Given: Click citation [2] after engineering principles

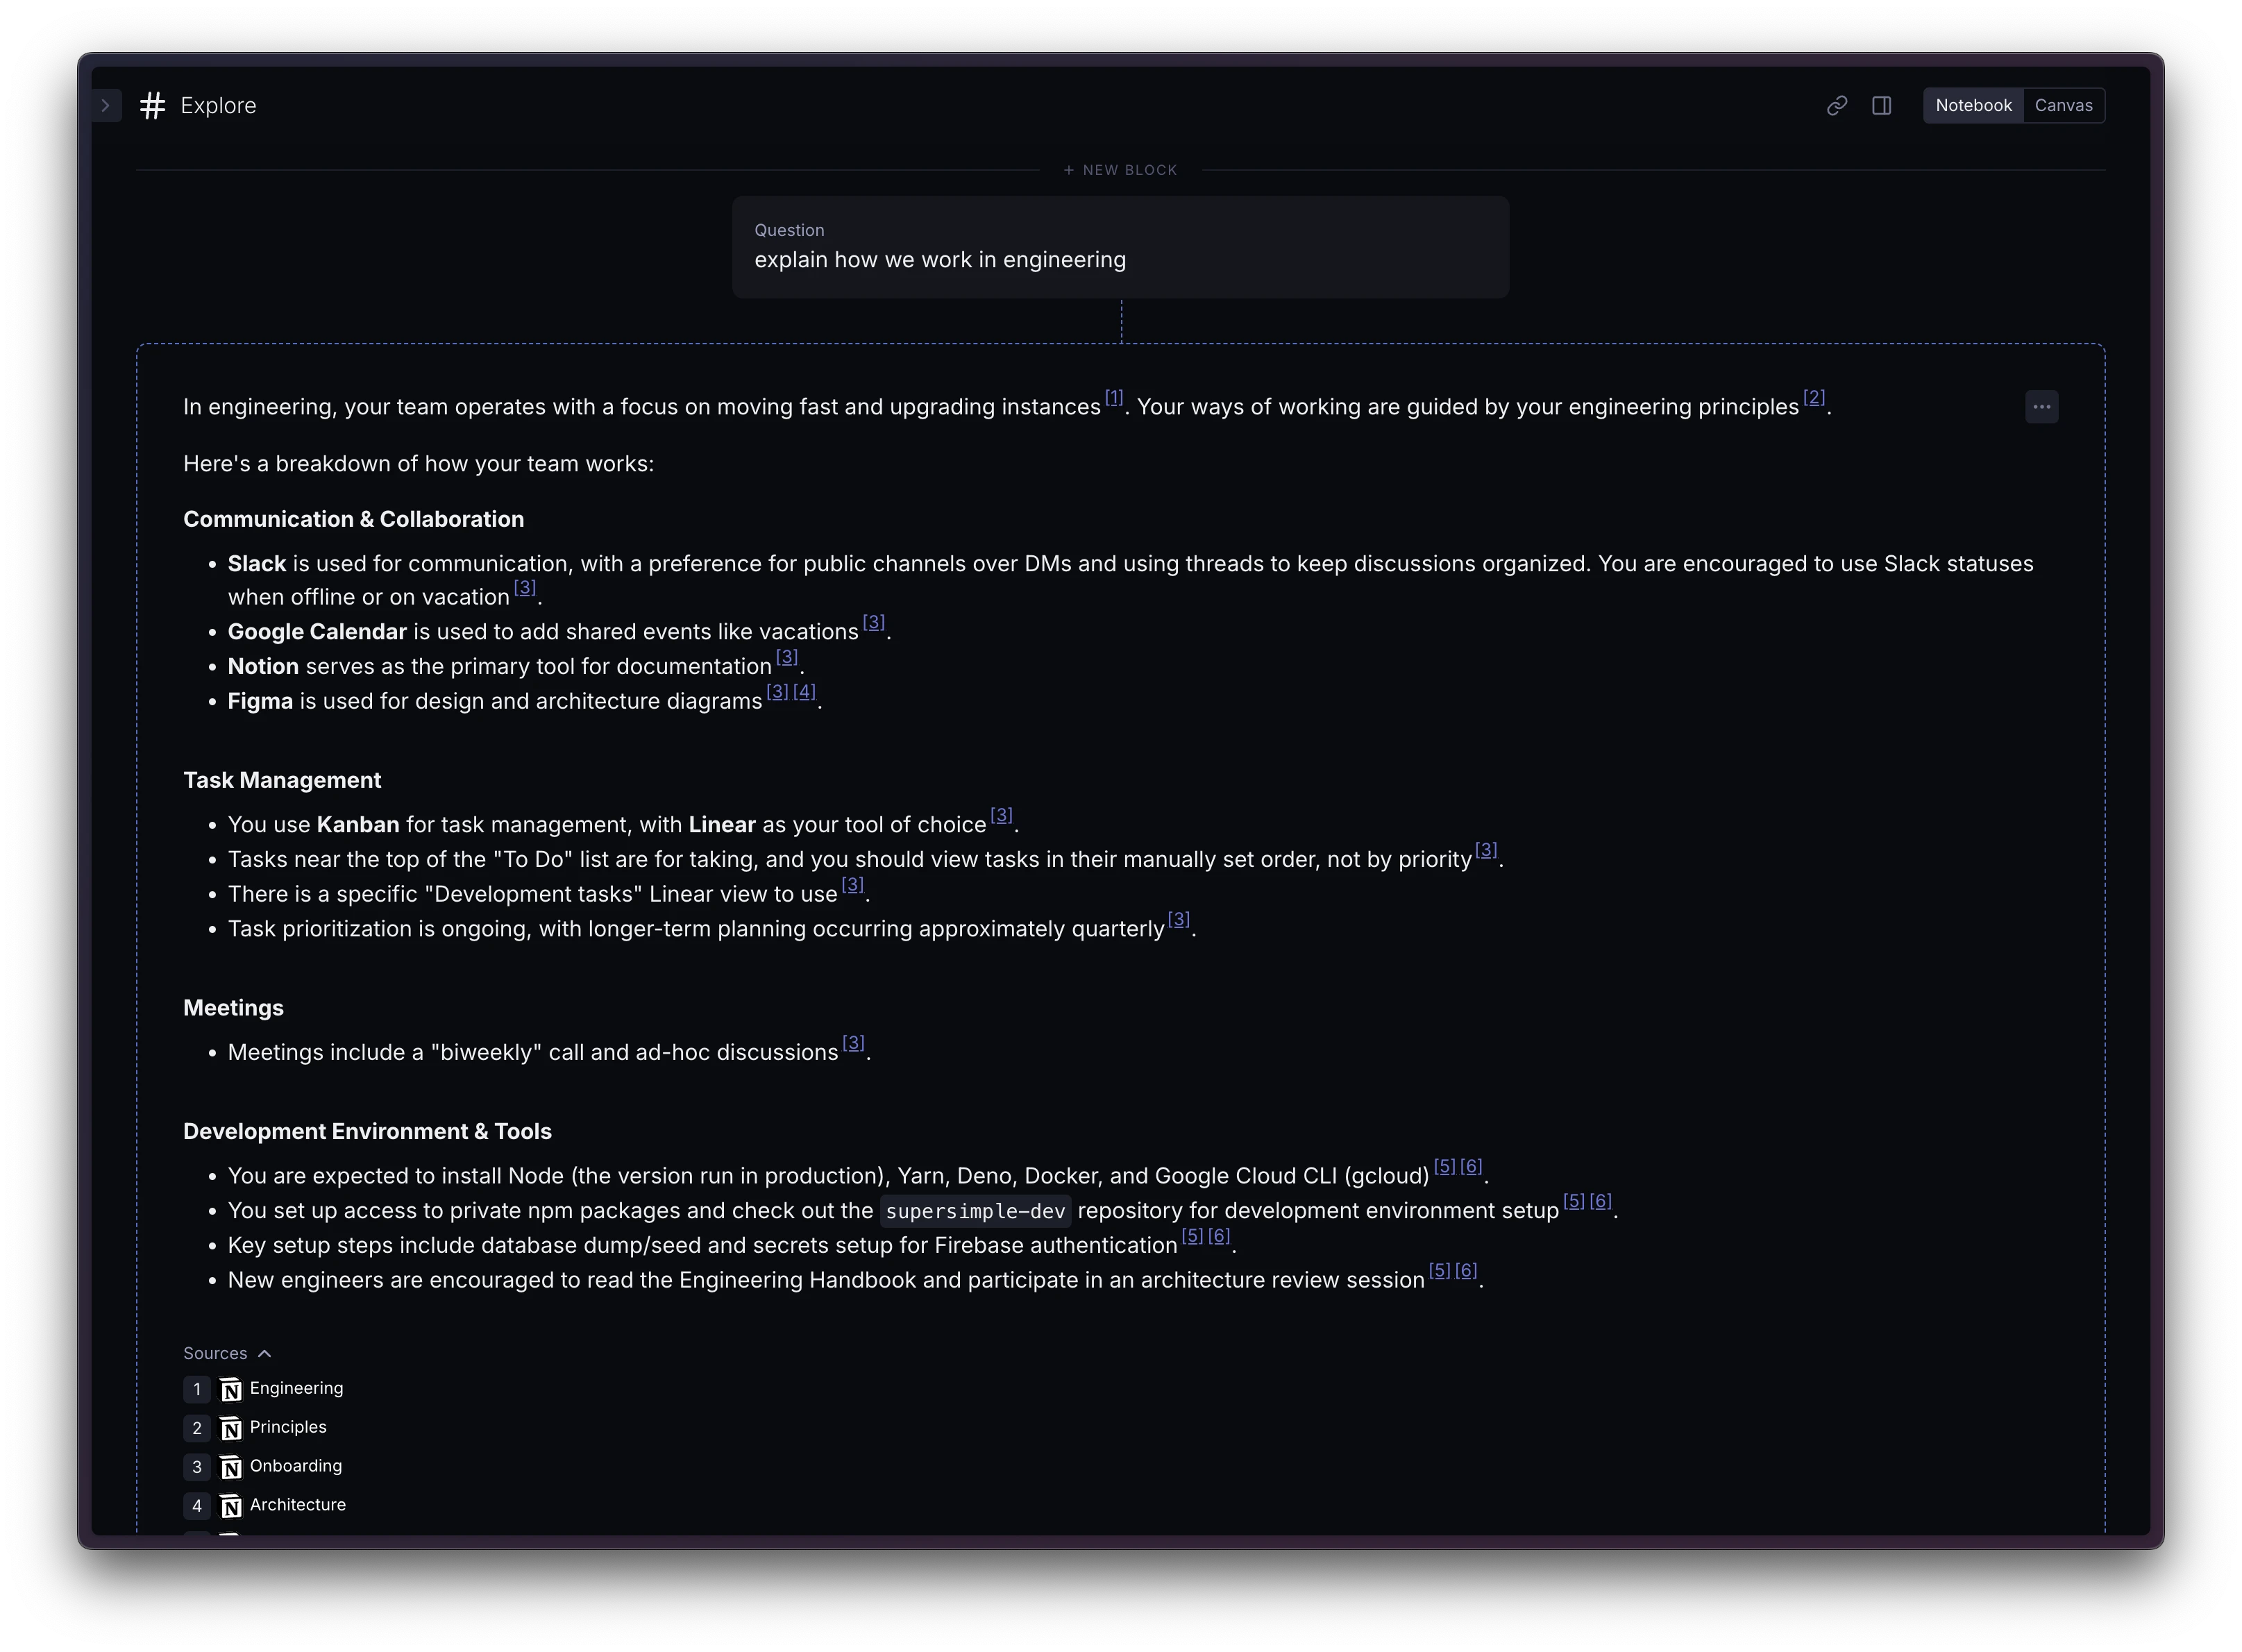Looking at the screenshot, I should point(1814,398).
